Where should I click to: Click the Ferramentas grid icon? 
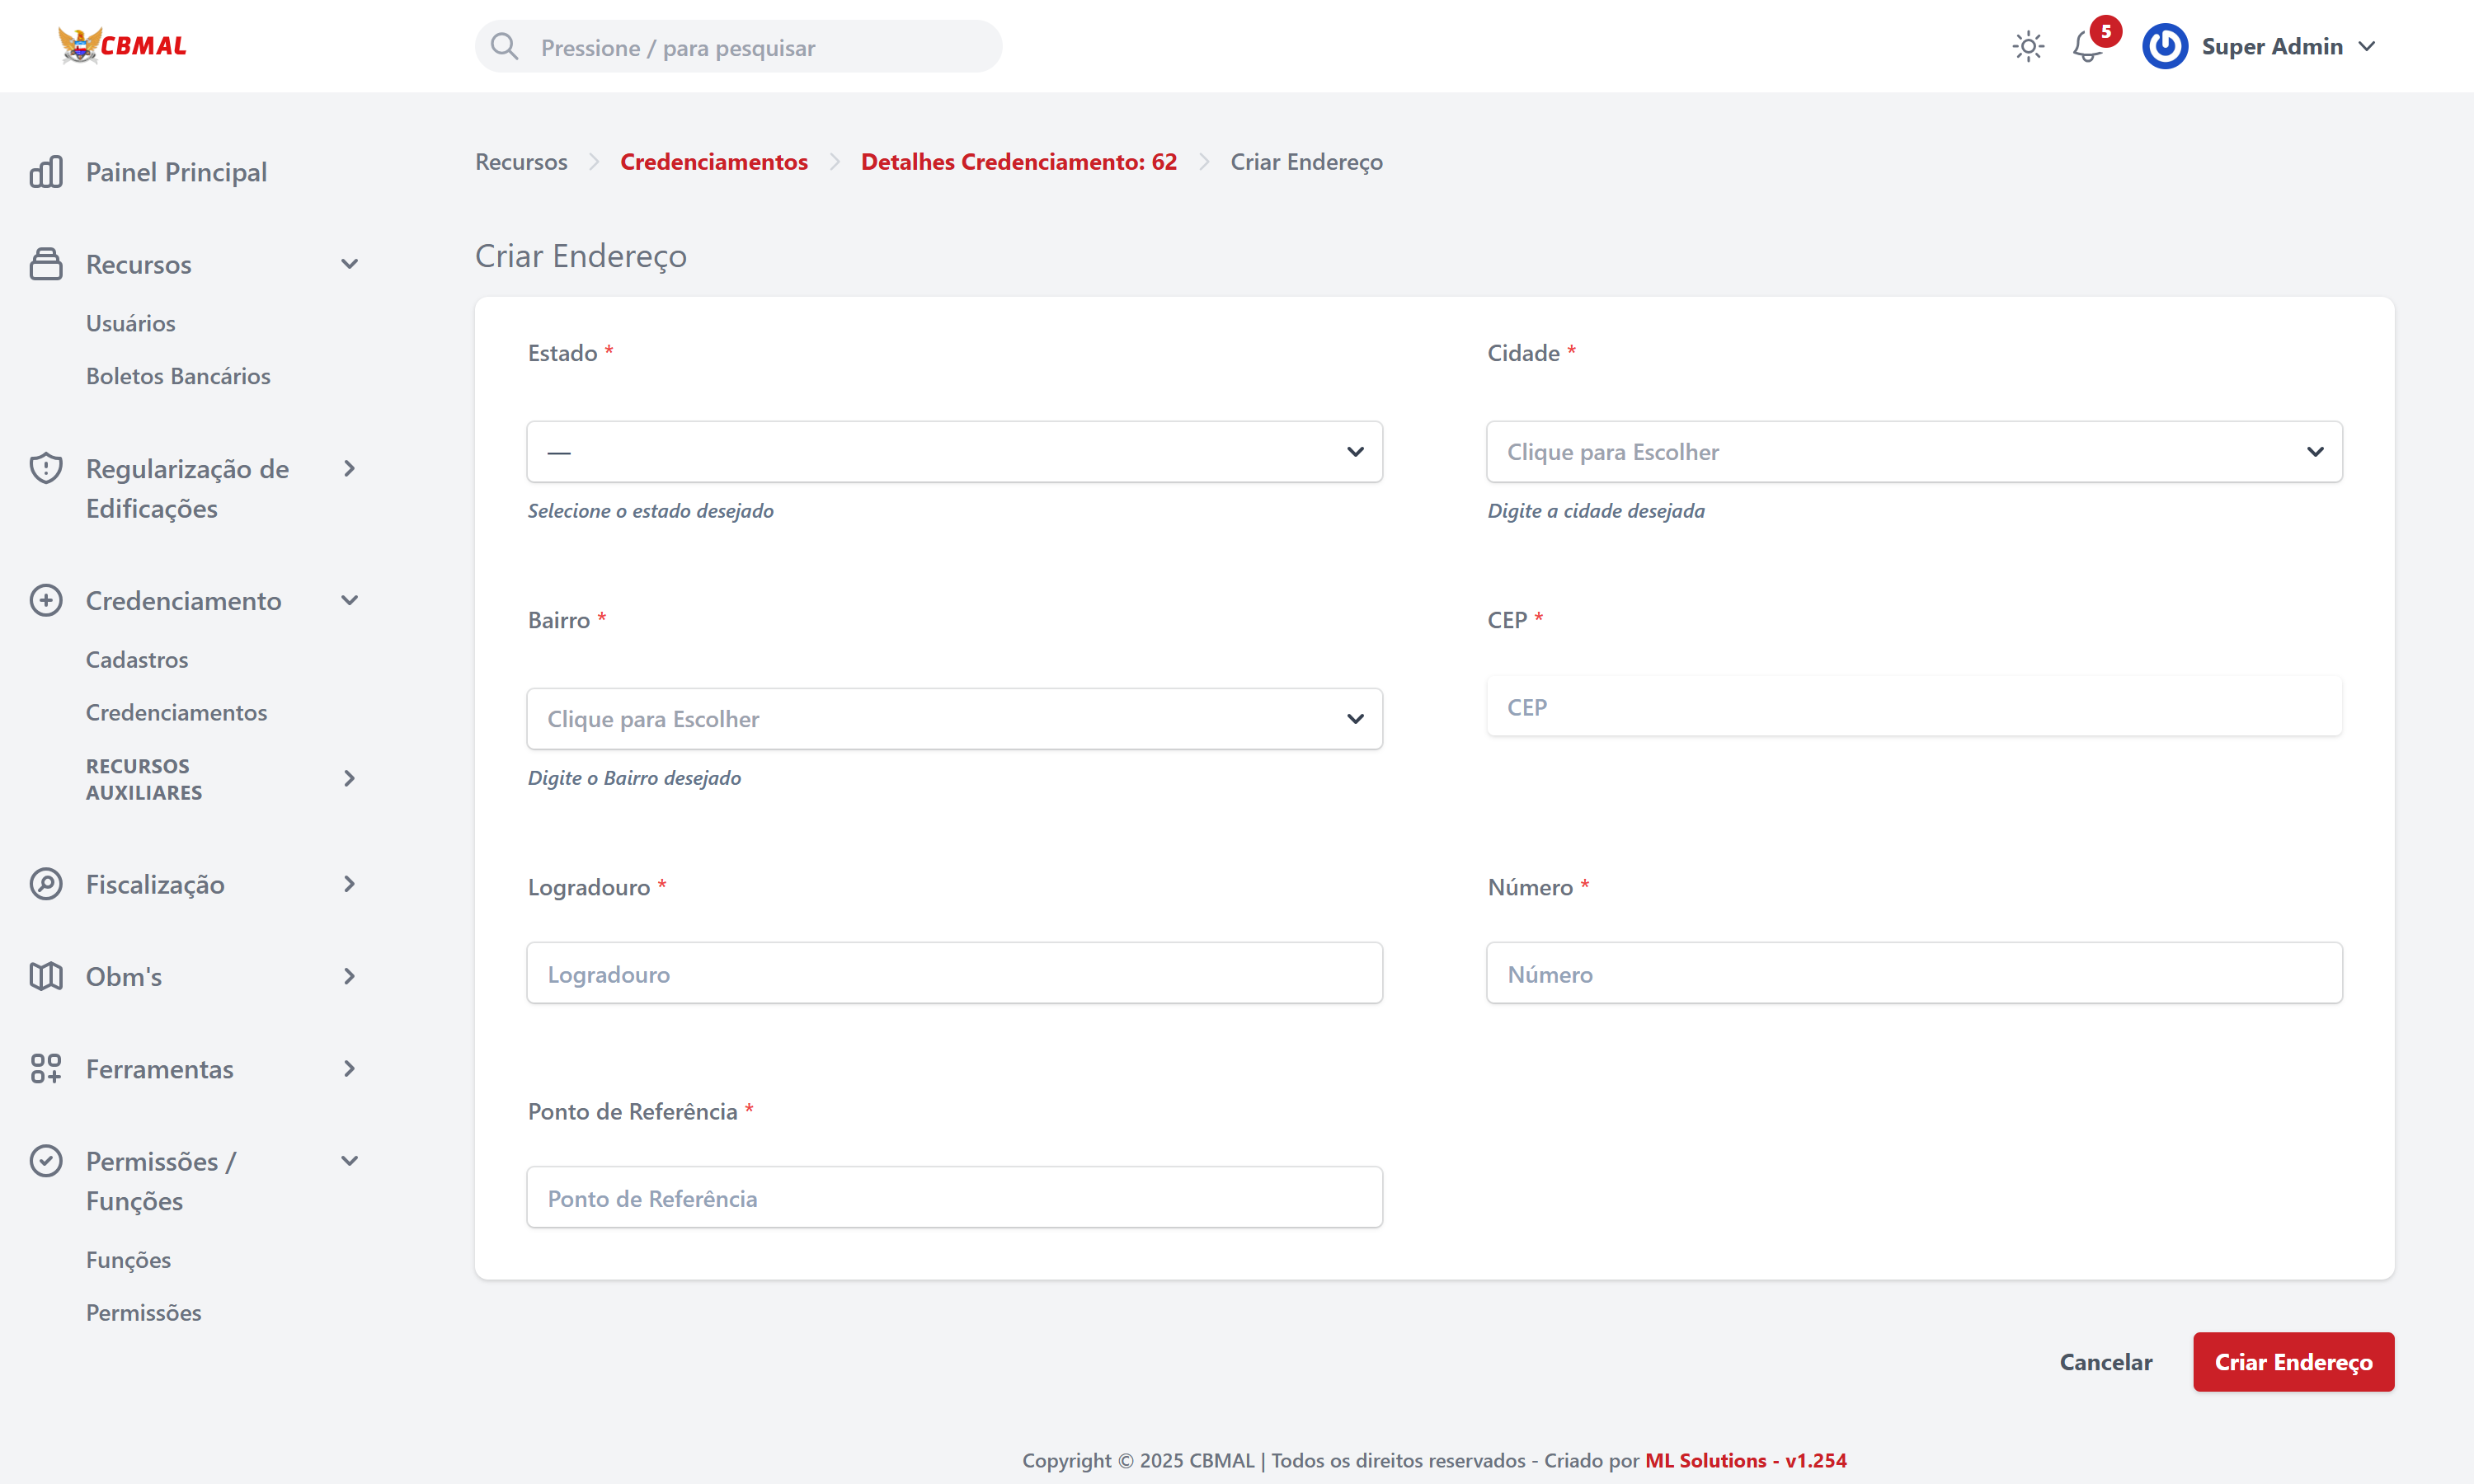click(46, 1069)
